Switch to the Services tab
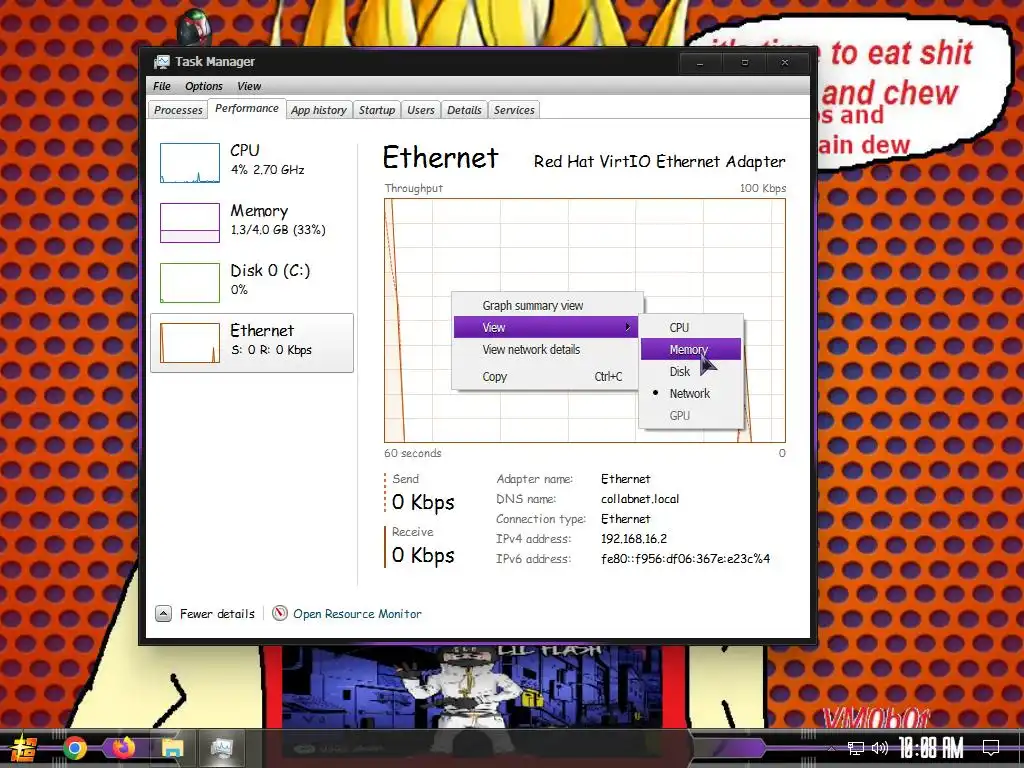 514,110
